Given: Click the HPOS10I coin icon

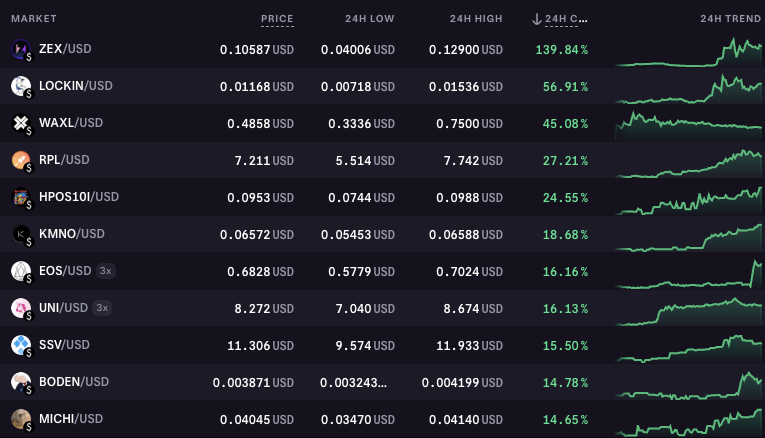Looking at the screenshot, I should pos(21,198).
